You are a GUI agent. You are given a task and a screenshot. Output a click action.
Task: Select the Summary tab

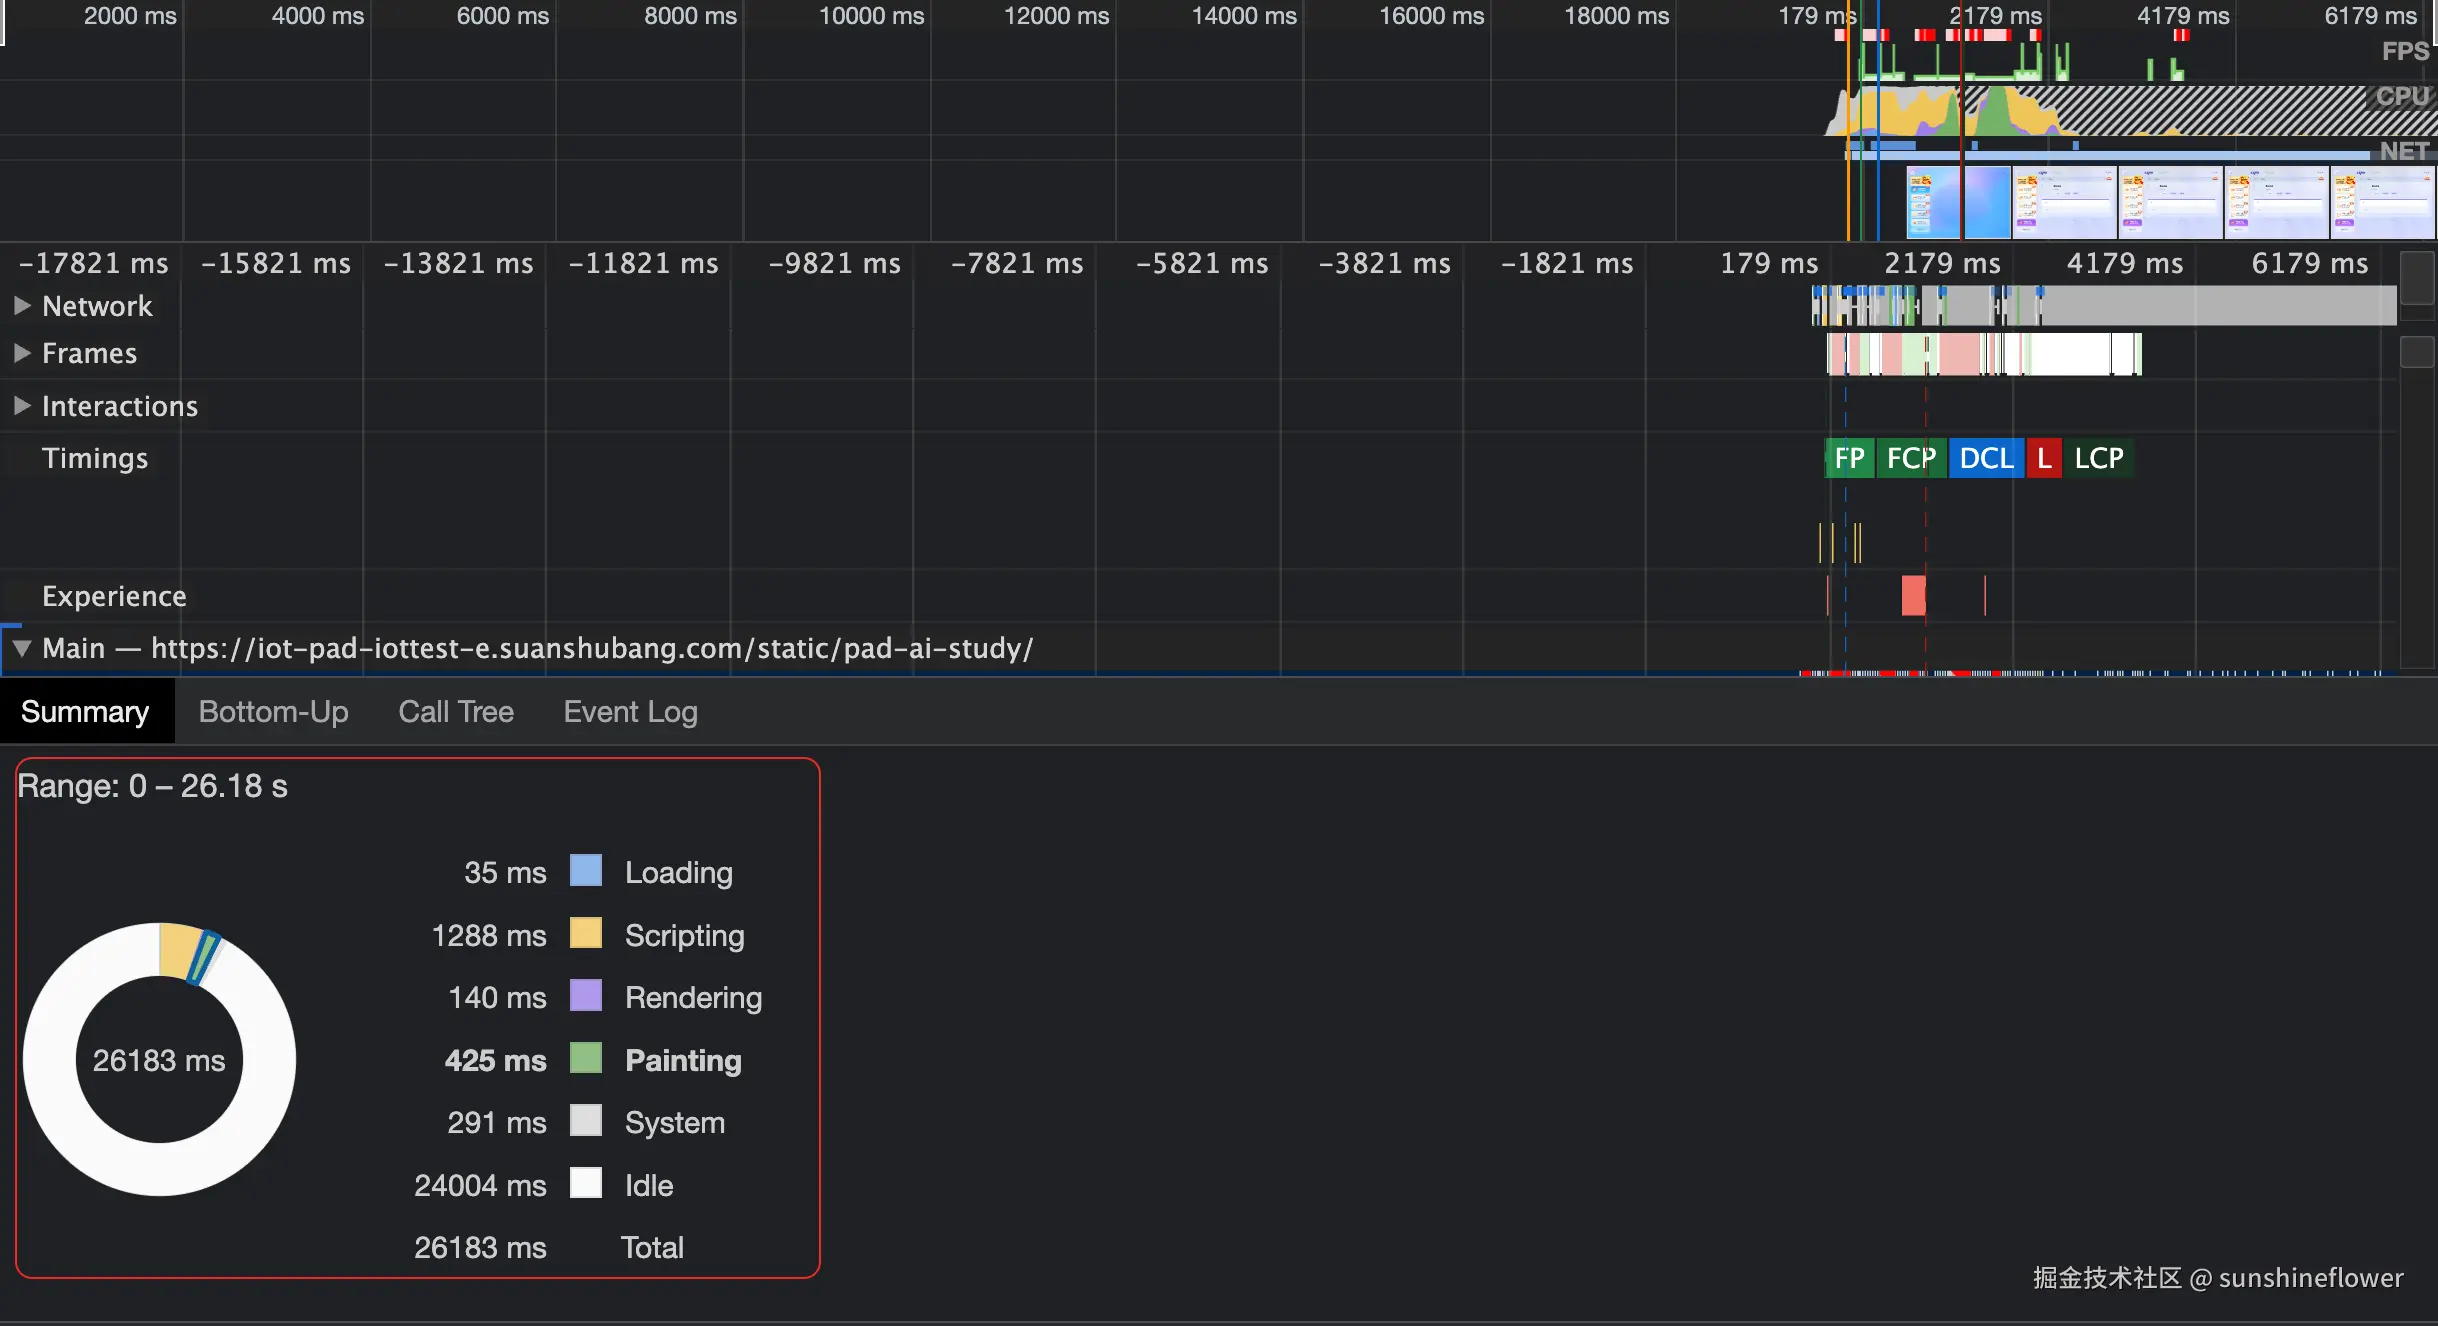tap(85, 712)
